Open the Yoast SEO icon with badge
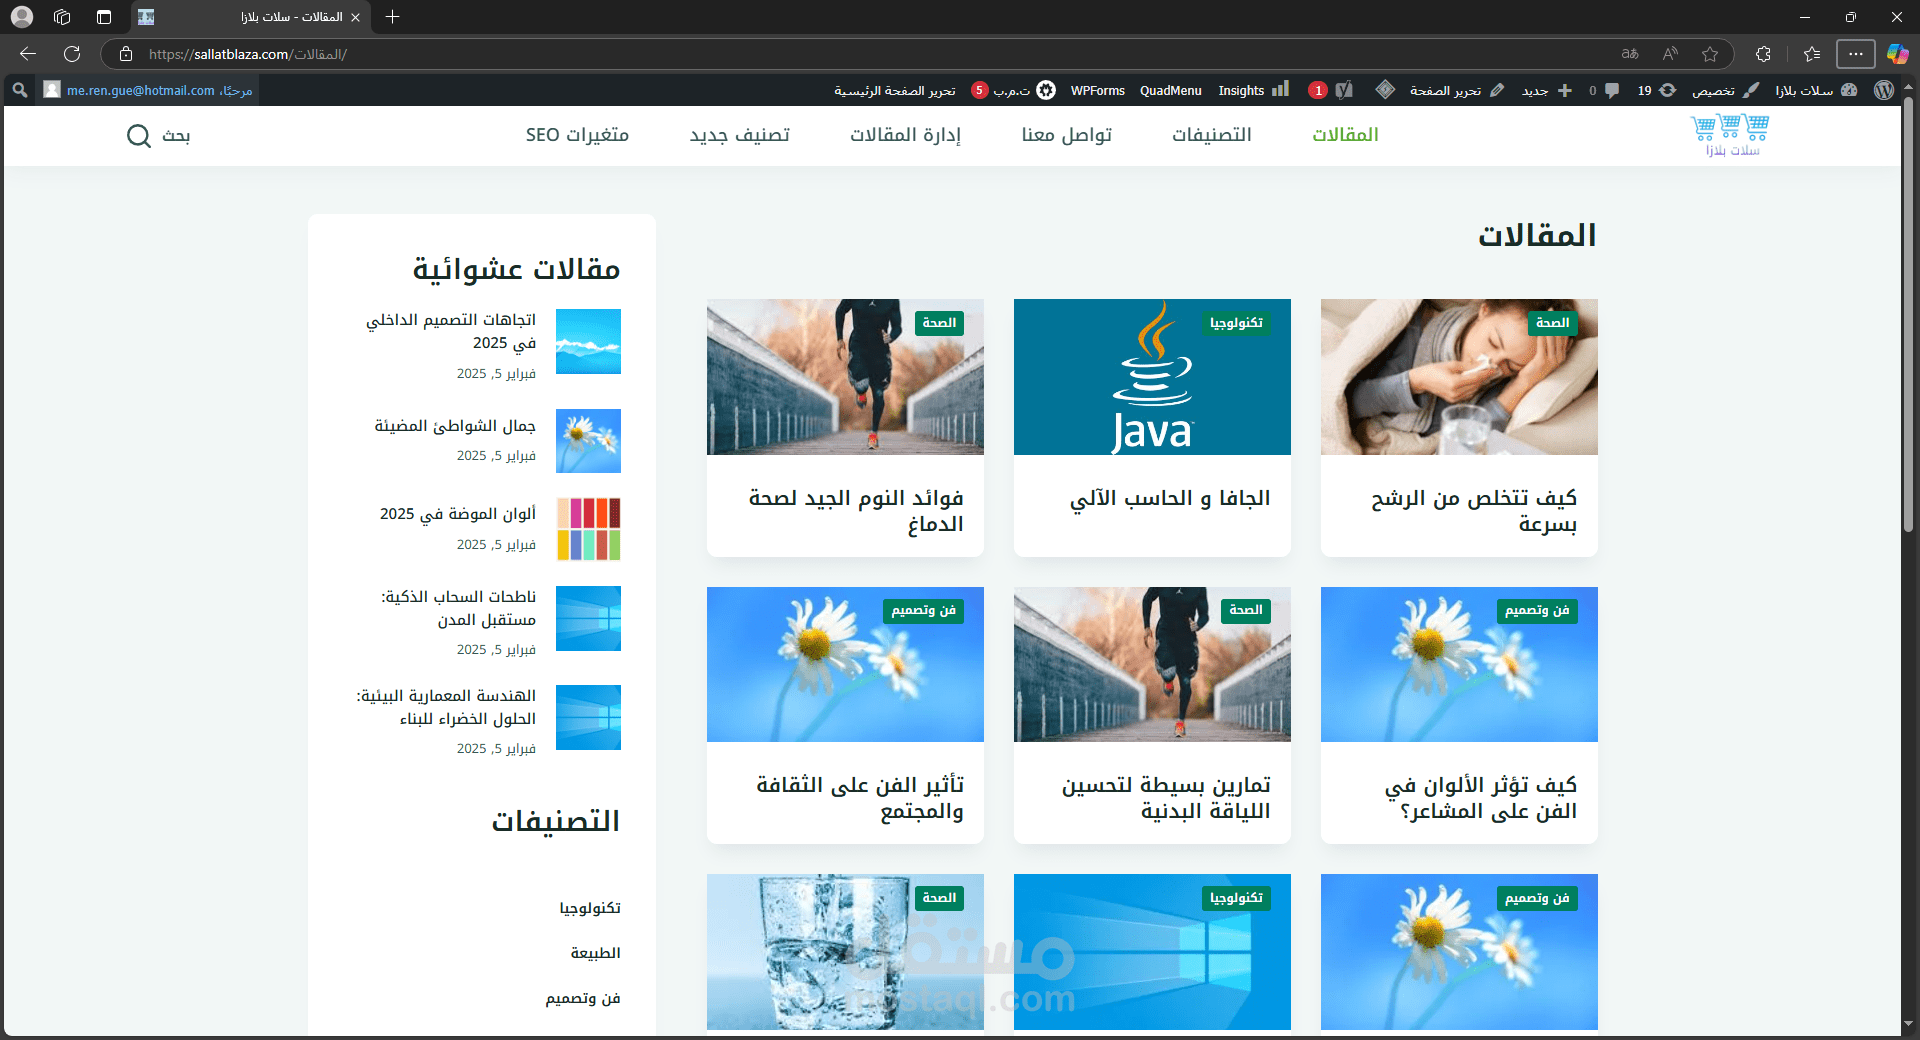 (1331, 90)
